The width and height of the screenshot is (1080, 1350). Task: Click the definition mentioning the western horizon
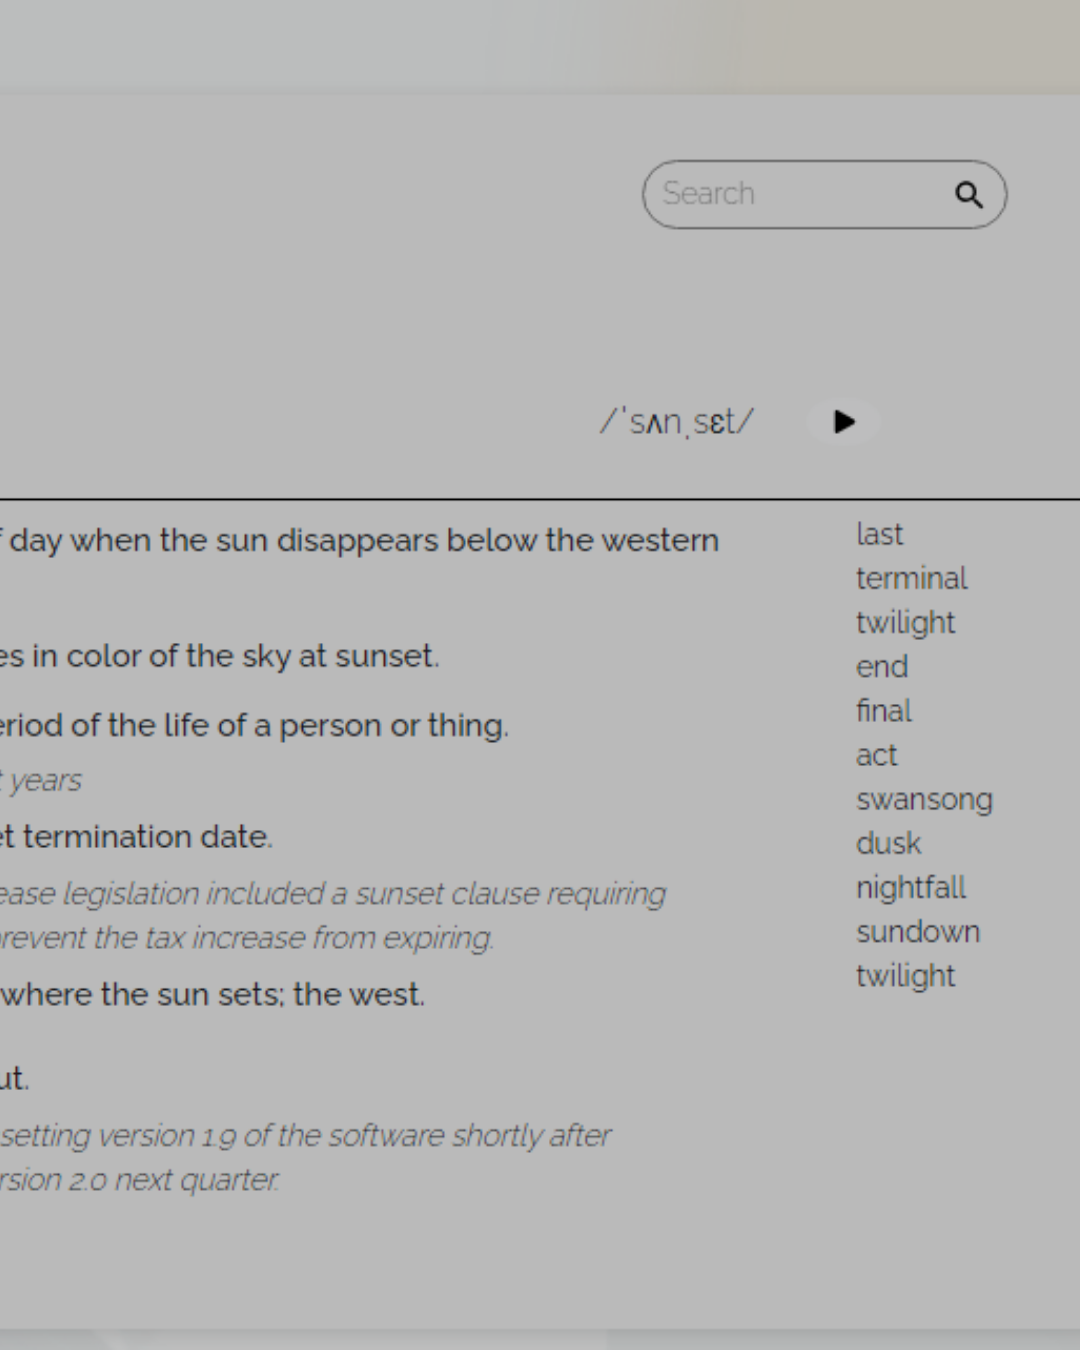click(x=360, y=541)
